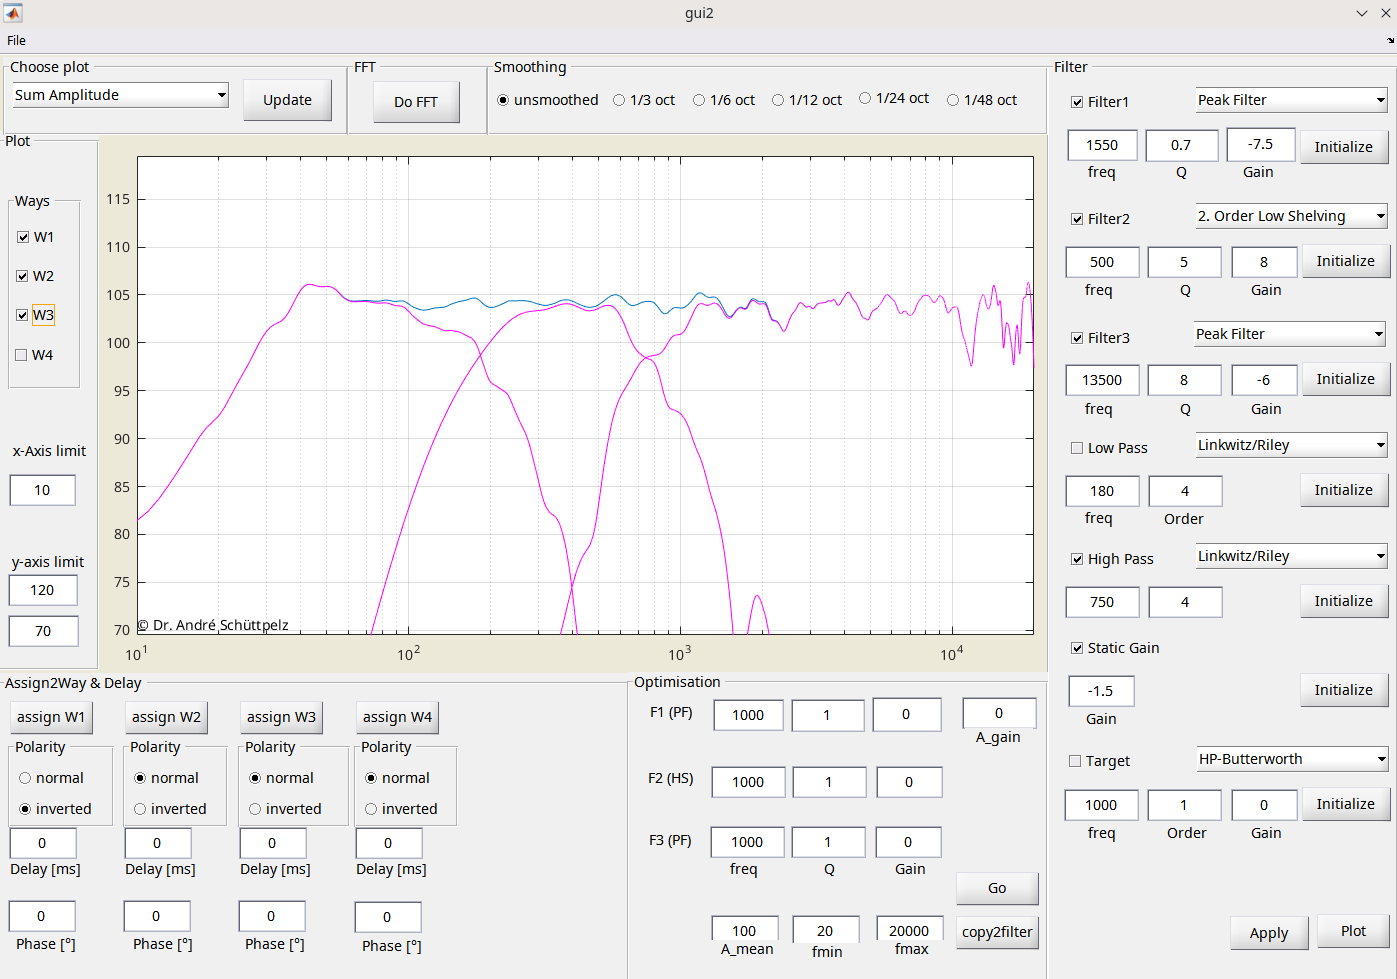Select 1/12 oct smoothing
1397x979 pixels.
(x=807, y=100)
